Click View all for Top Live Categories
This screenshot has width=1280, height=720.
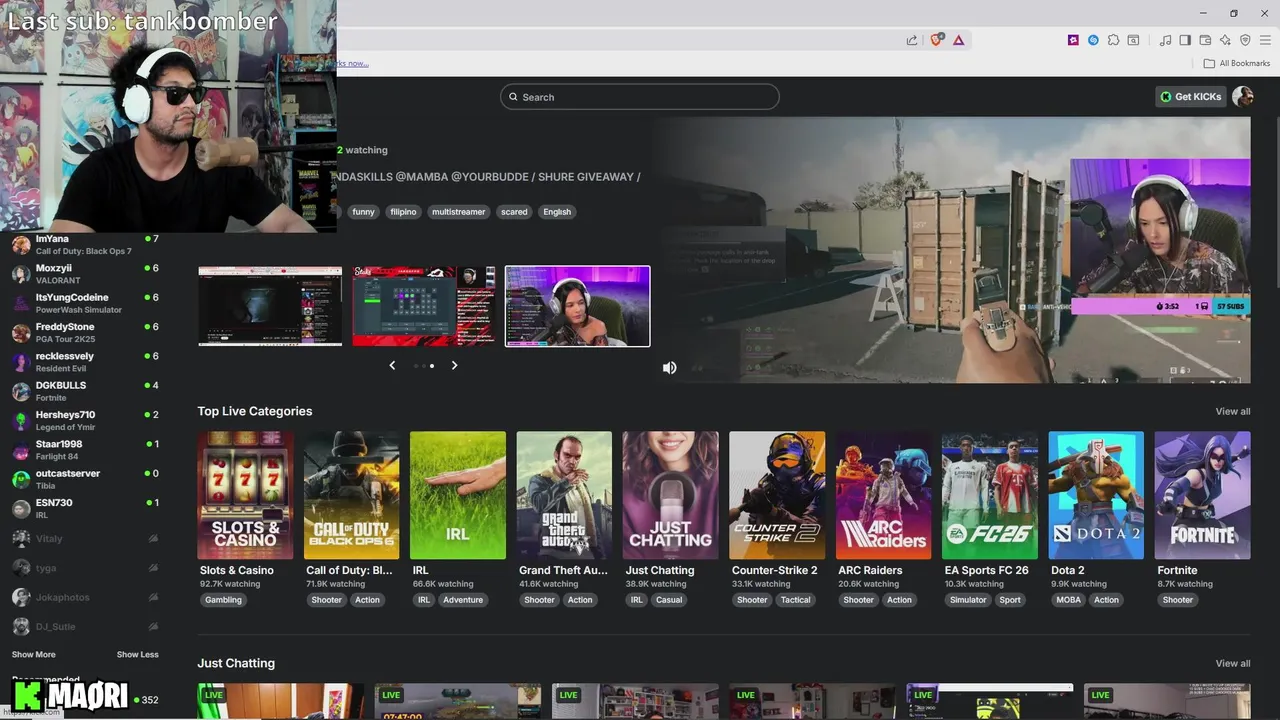pyautogui.click(x=1232, y=411)
